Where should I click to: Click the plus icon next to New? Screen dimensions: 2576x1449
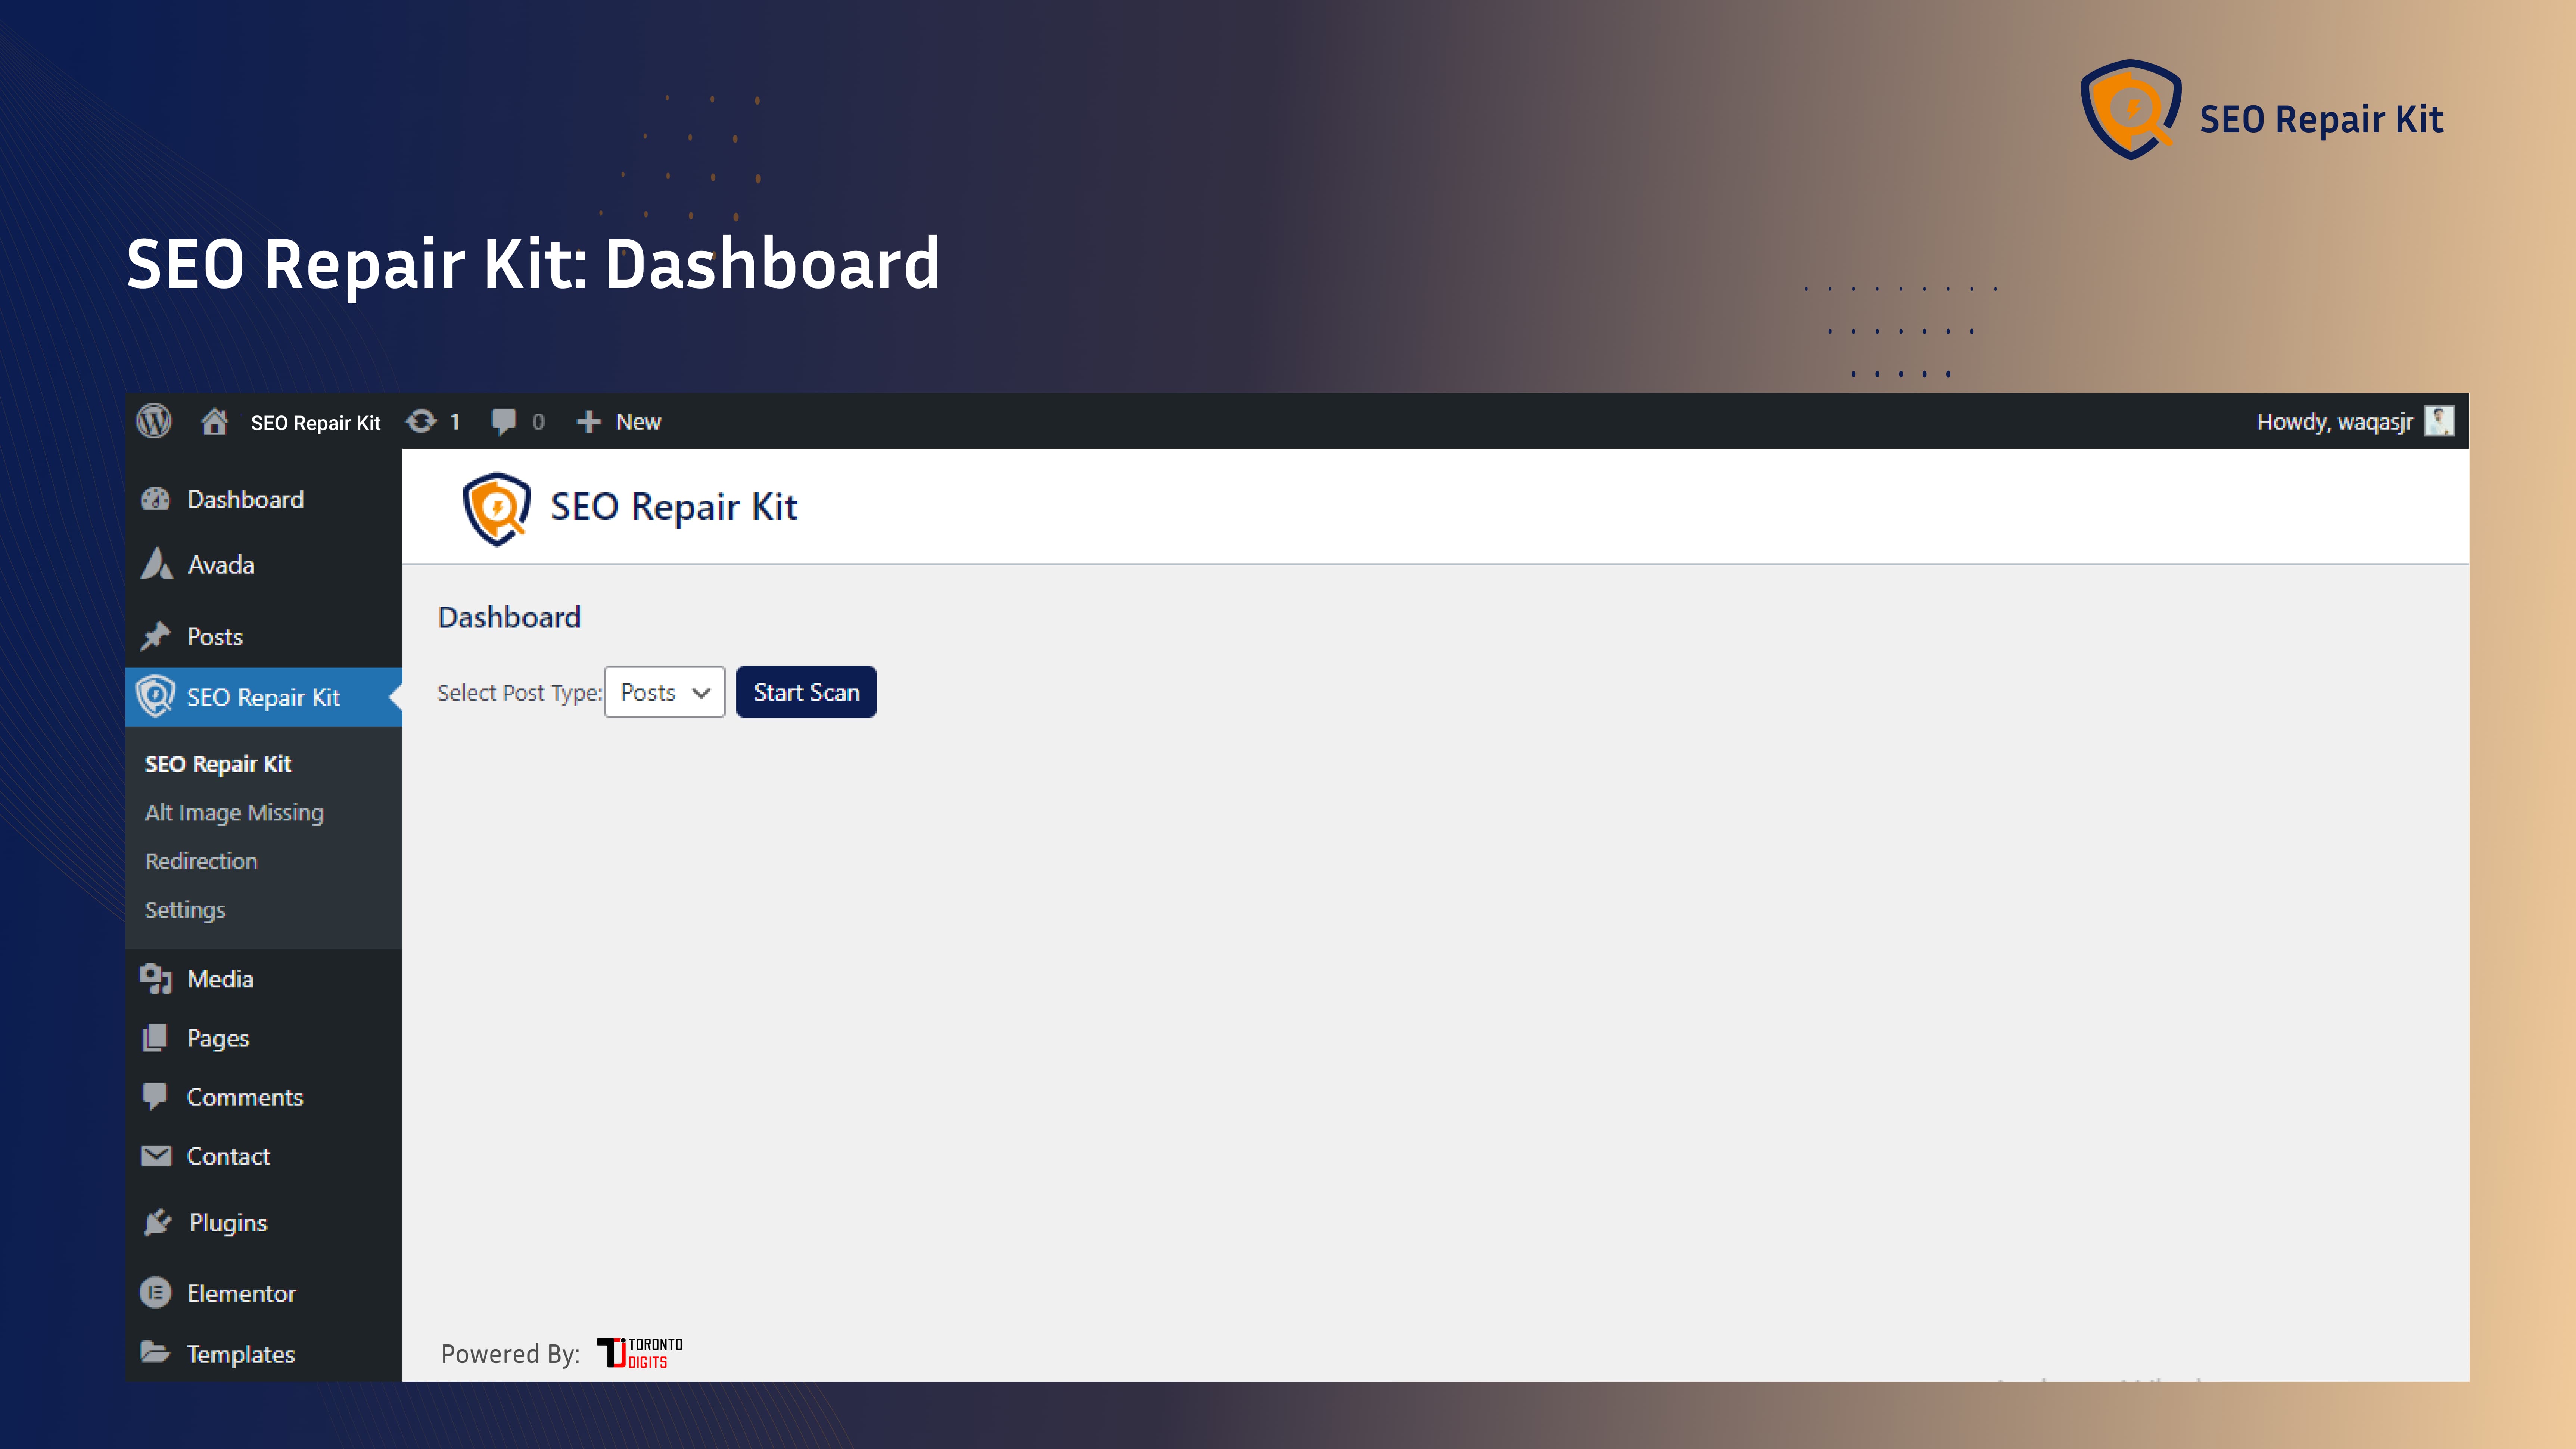pyautogui.click(x=589, y=422)
